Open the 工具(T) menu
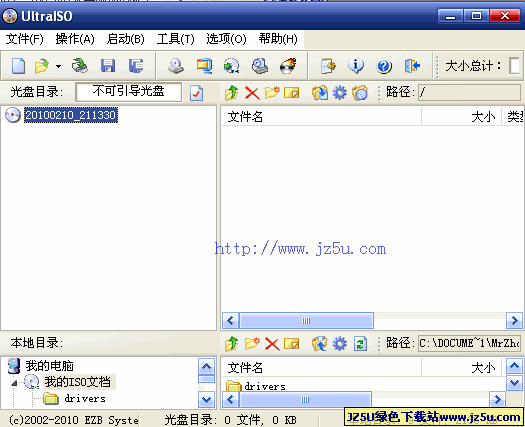 pos(175,39)
